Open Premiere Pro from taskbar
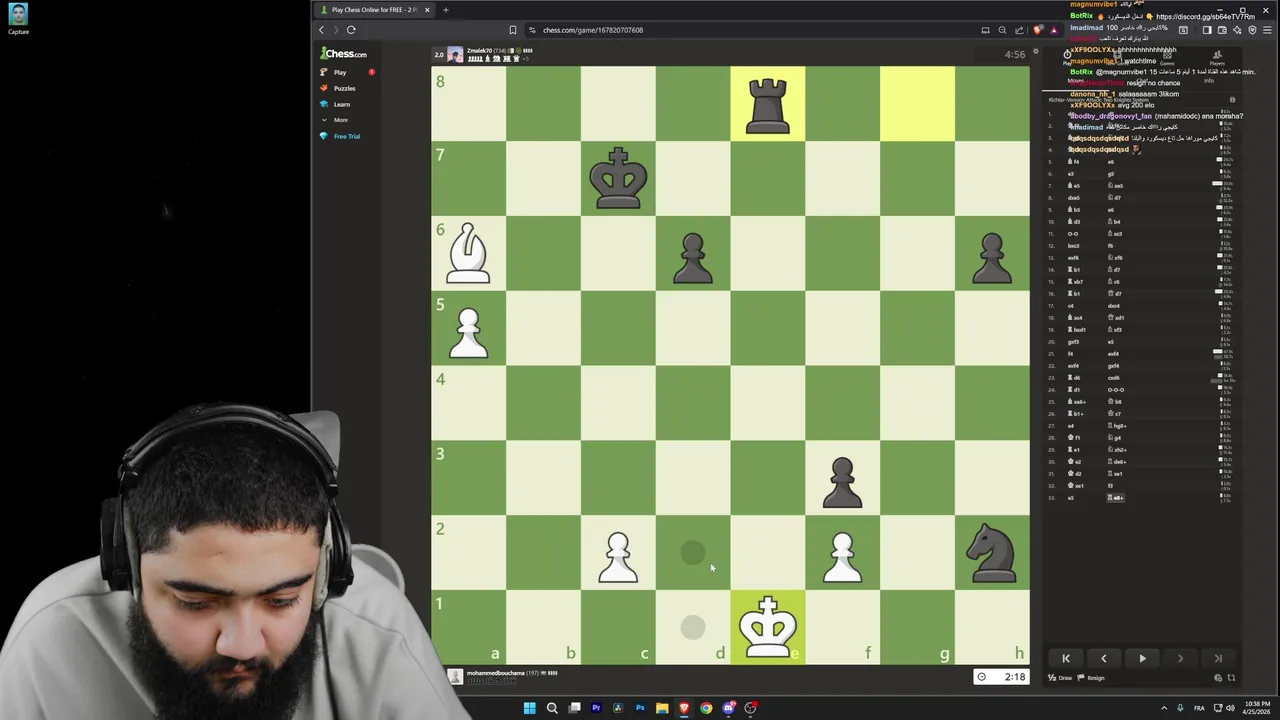 pyautogui.click(x=596, y=708)
